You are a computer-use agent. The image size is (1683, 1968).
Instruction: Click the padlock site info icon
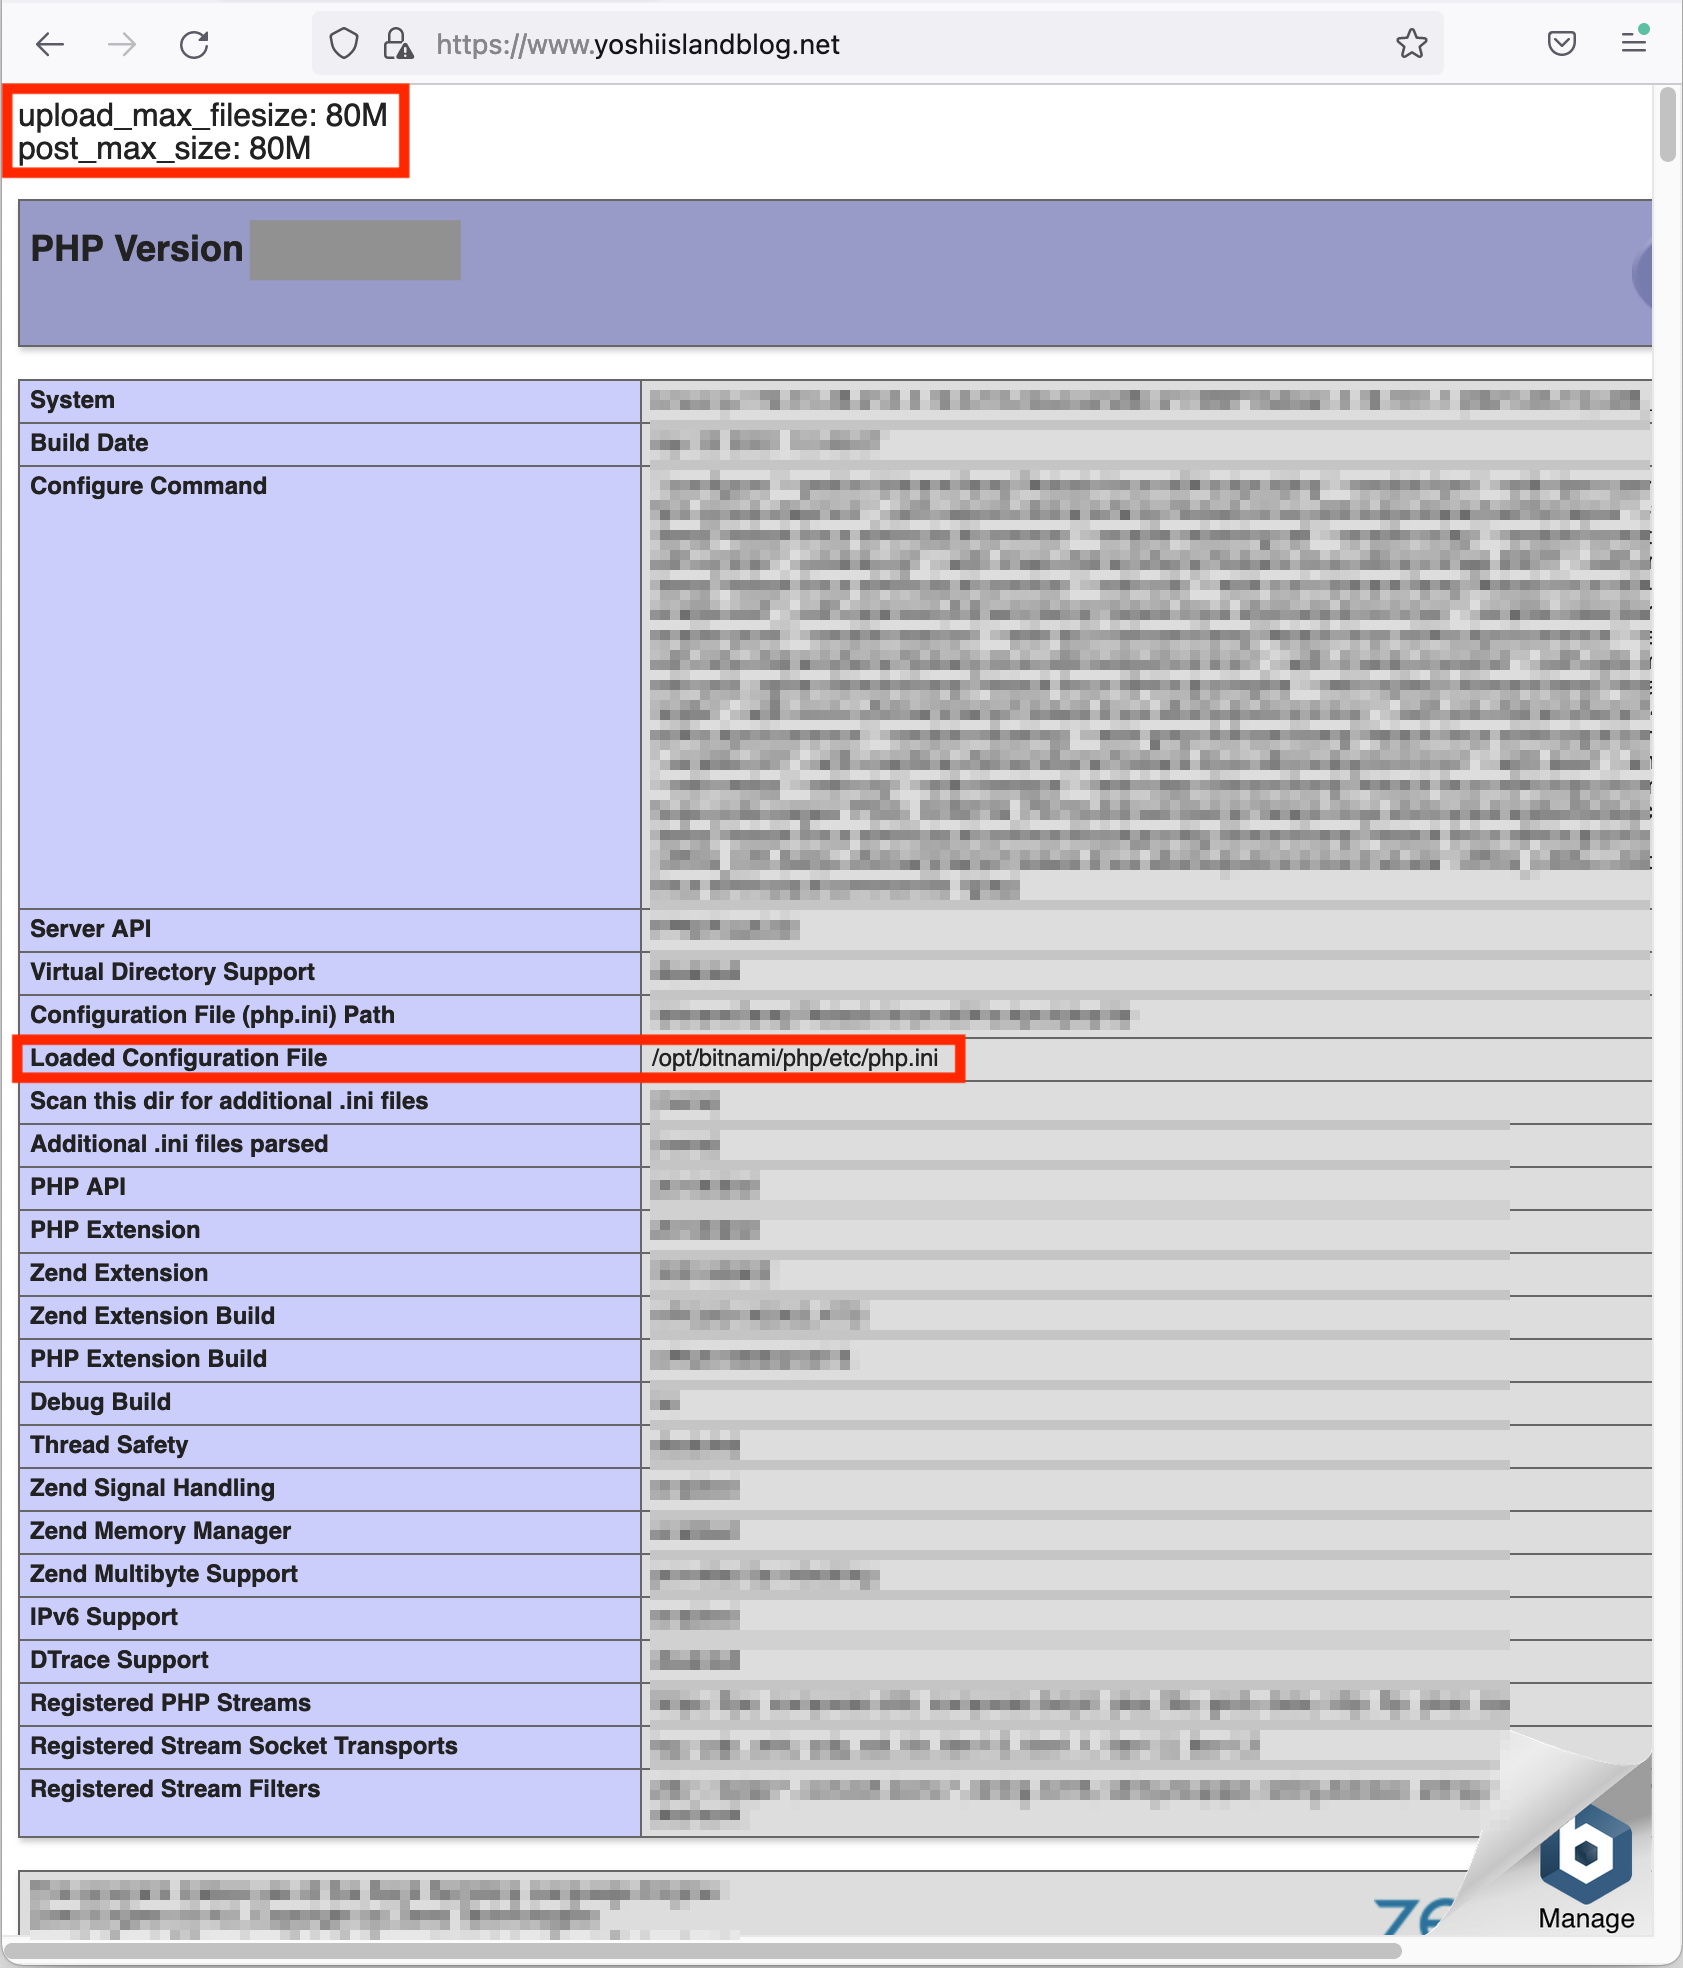pyautogui.click(x=398, y=44)
